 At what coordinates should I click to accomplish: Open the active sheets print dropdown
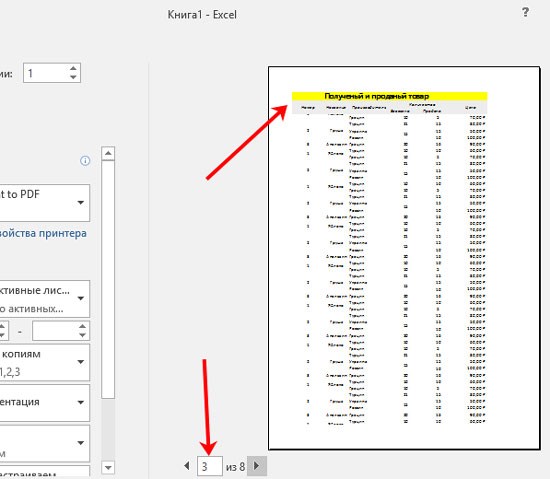[45, 299]
